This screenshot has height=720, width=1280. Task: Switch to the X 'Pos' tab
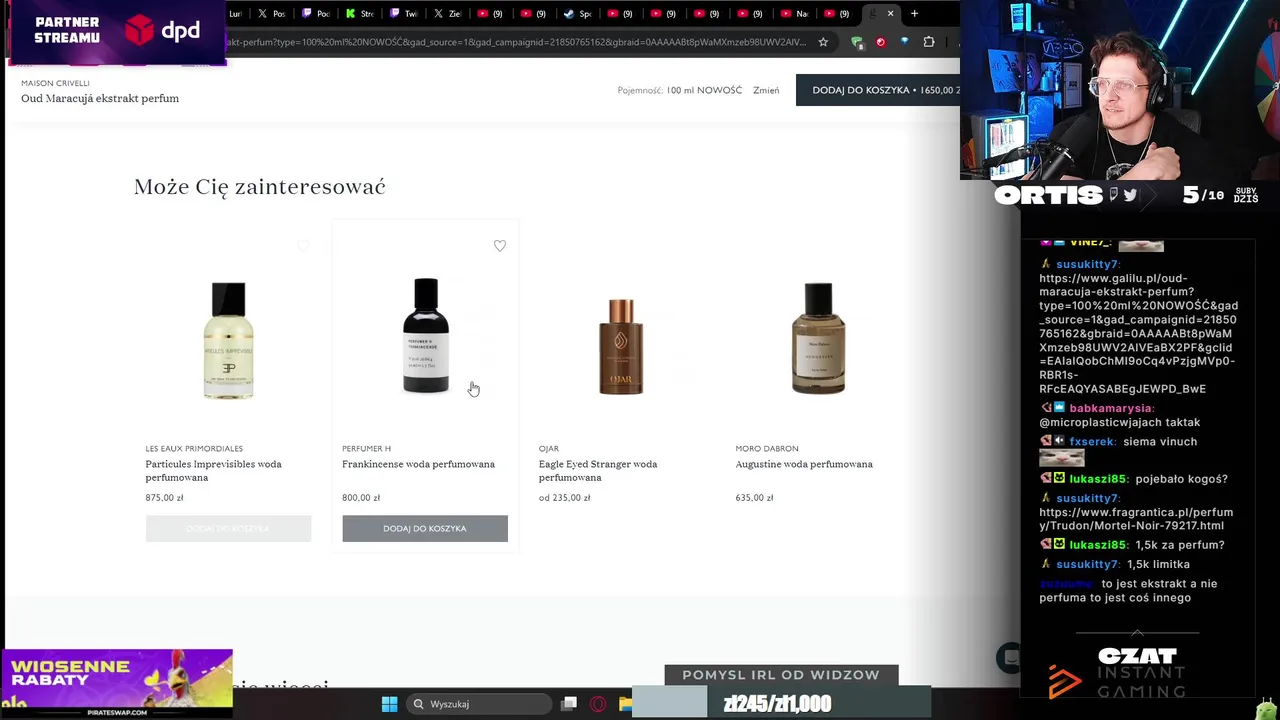[272, 14]
